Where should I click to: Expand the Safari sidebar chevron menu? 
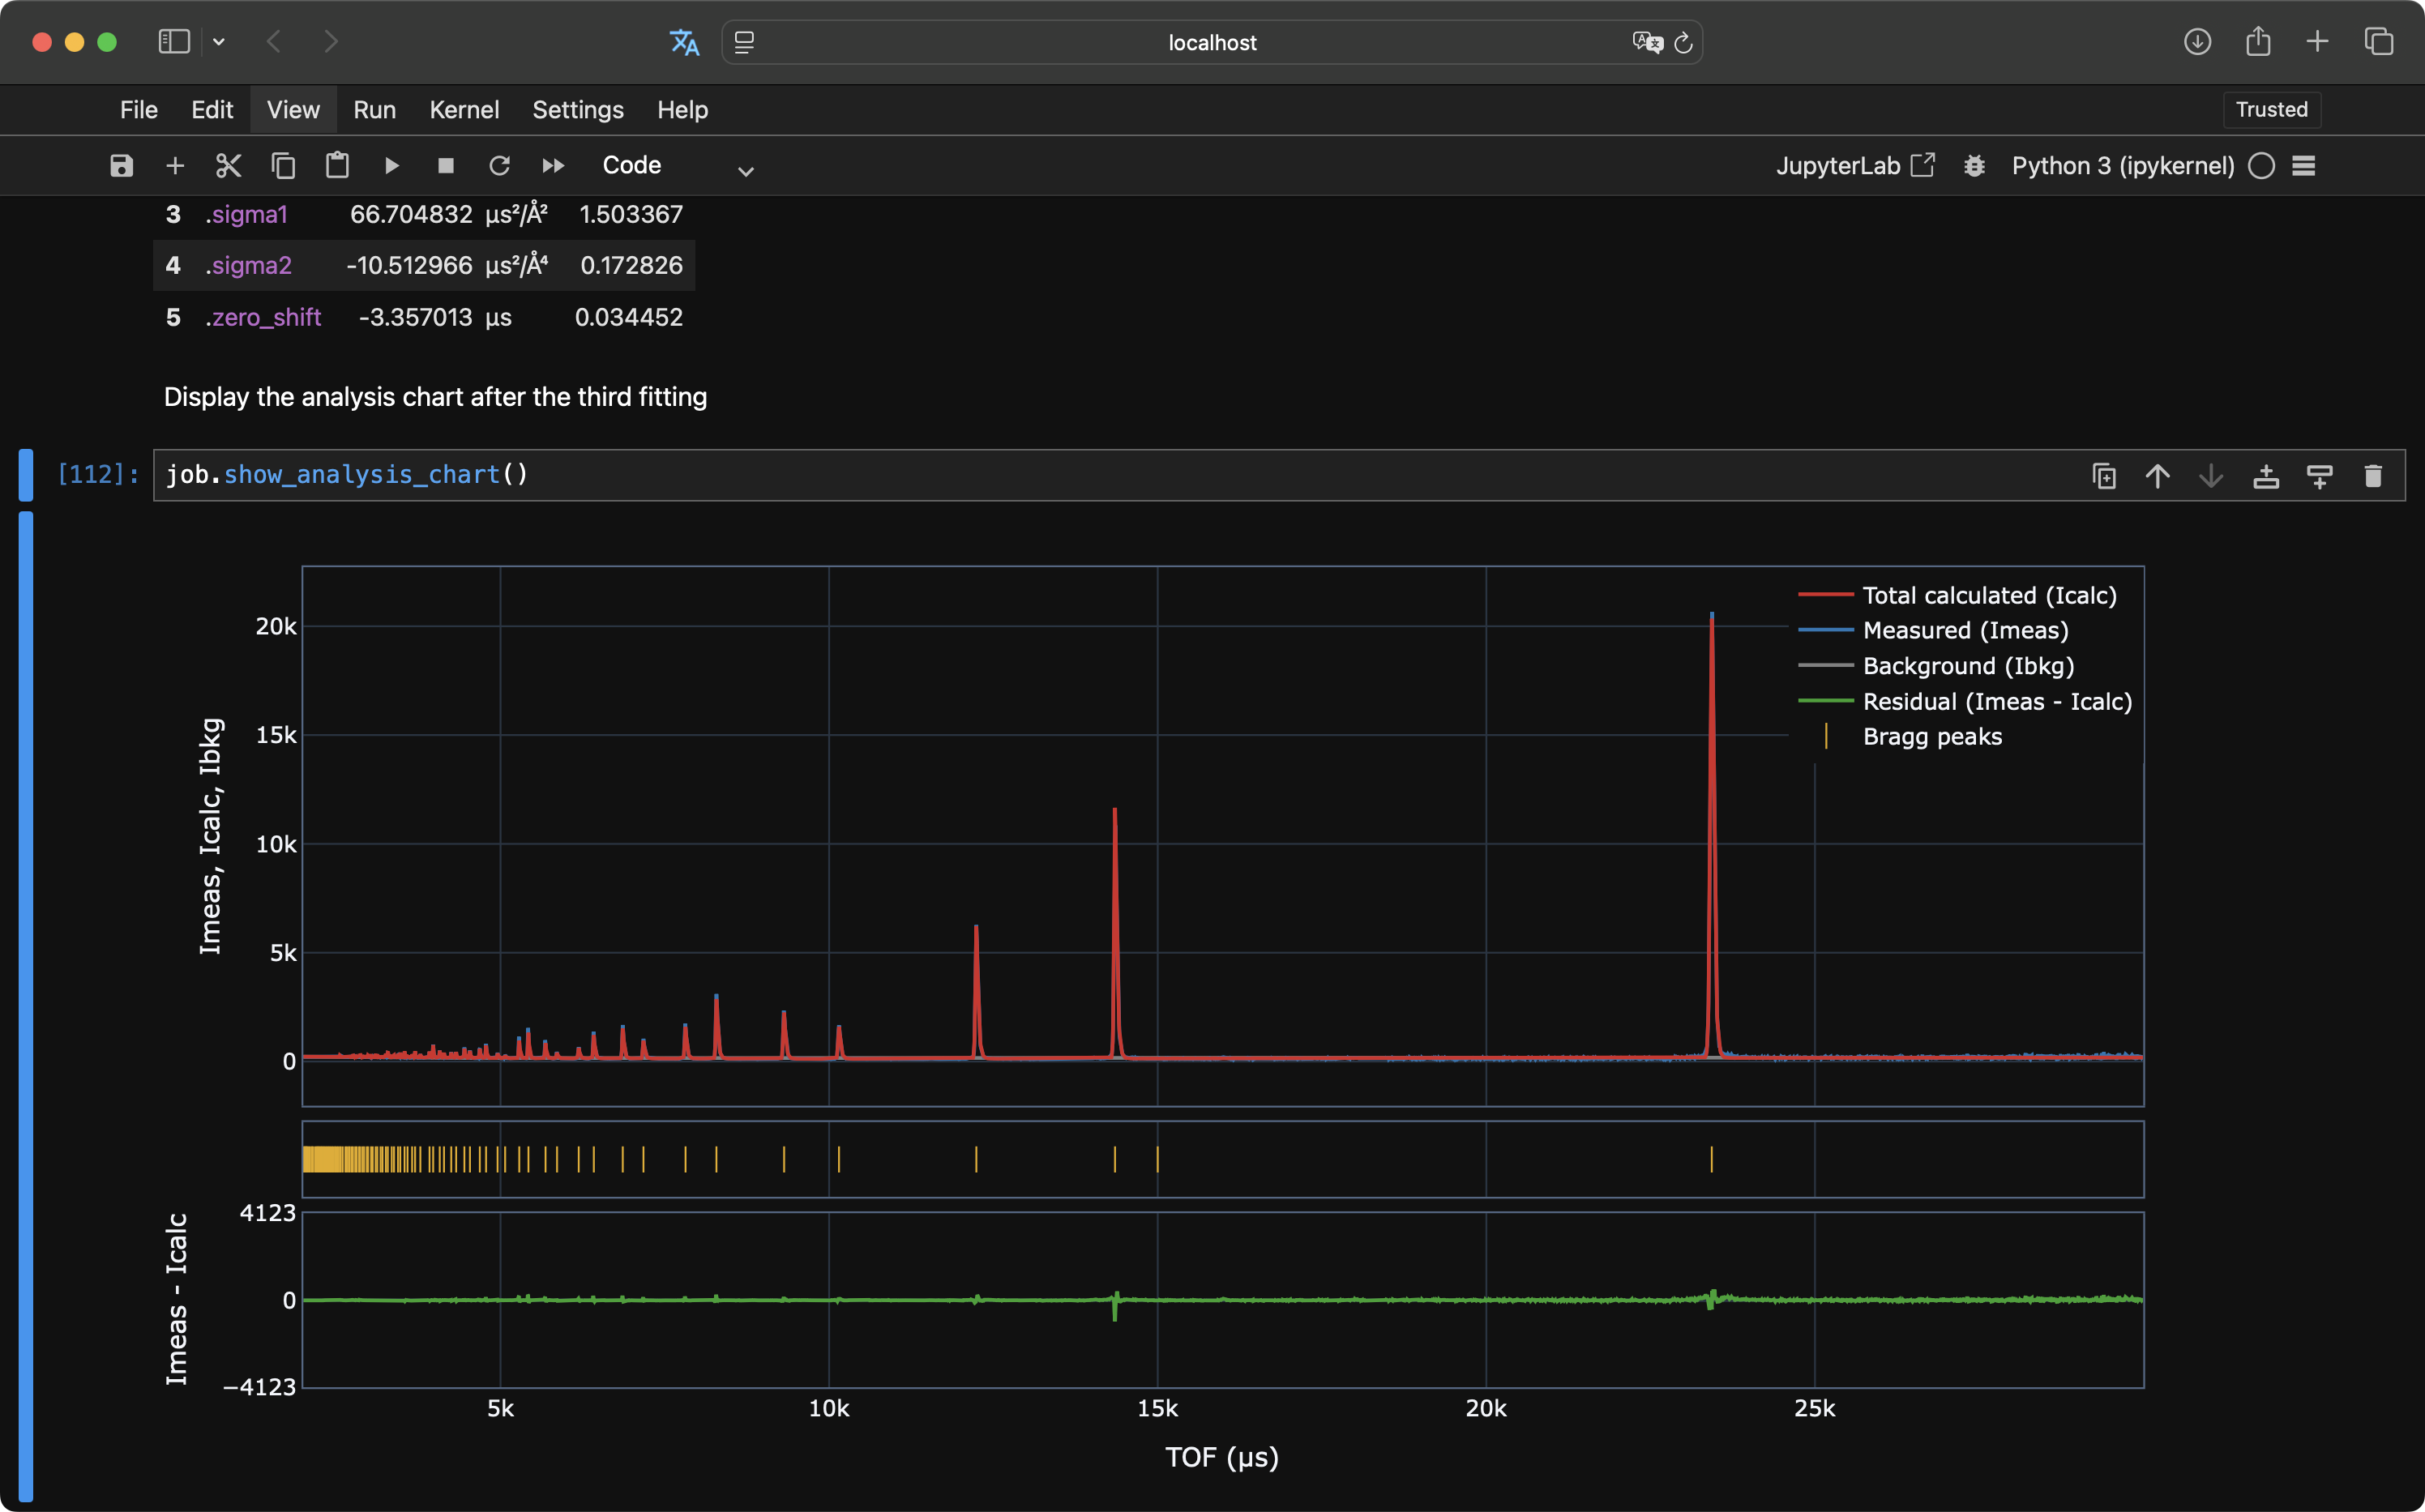219,42
